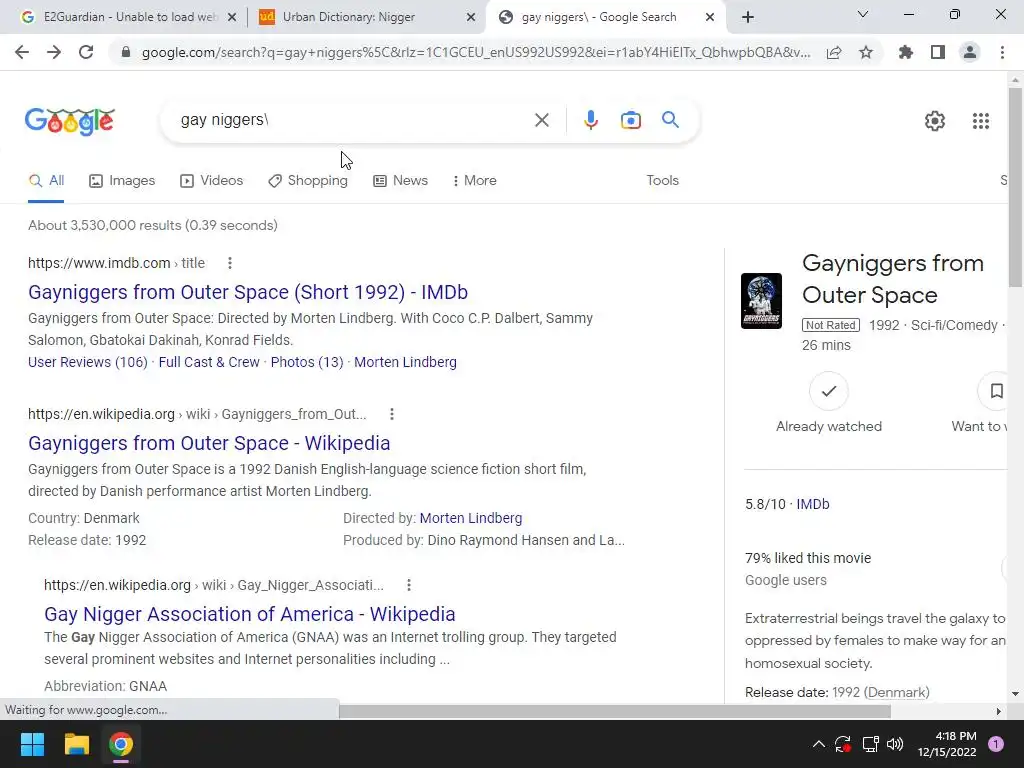
Task: Click the '79% liked this movie' text
Action: (808, 558)
